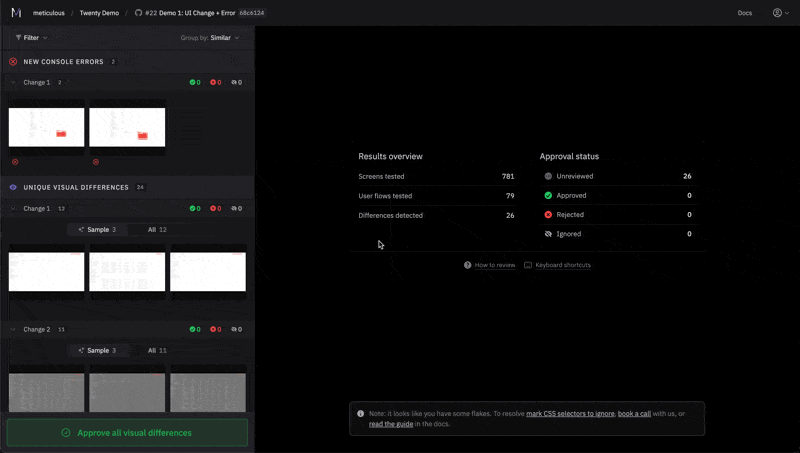Screen dimensions: 800x453
Task: Select All 11 tab in Change 2
Action: 157,350
